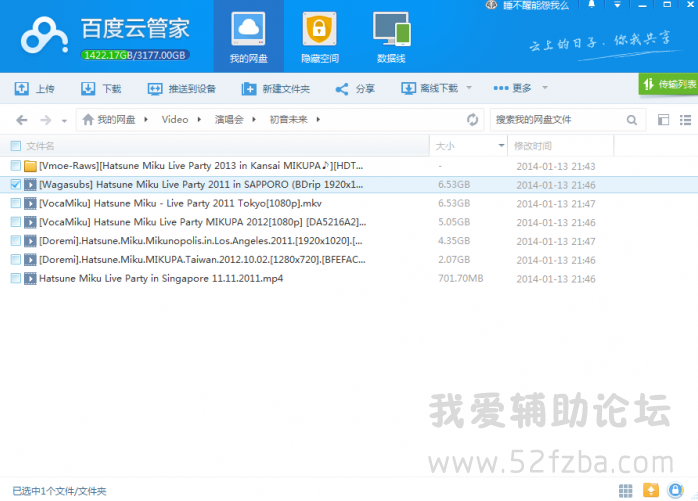Check the Doremi Taiwan file checkbox

click(16, 259)
